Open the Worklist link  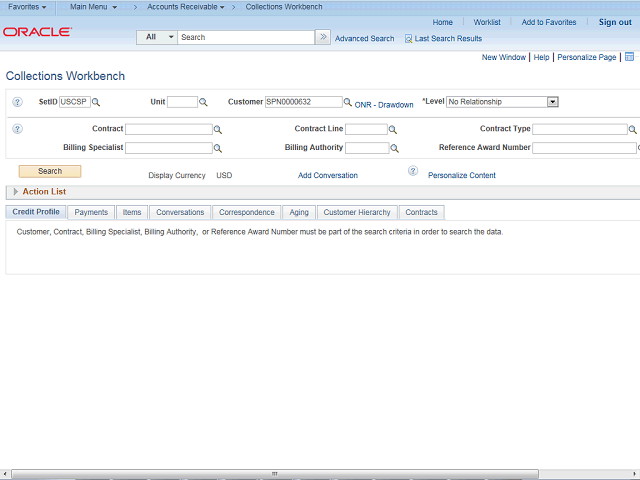[x=487, y=22]
